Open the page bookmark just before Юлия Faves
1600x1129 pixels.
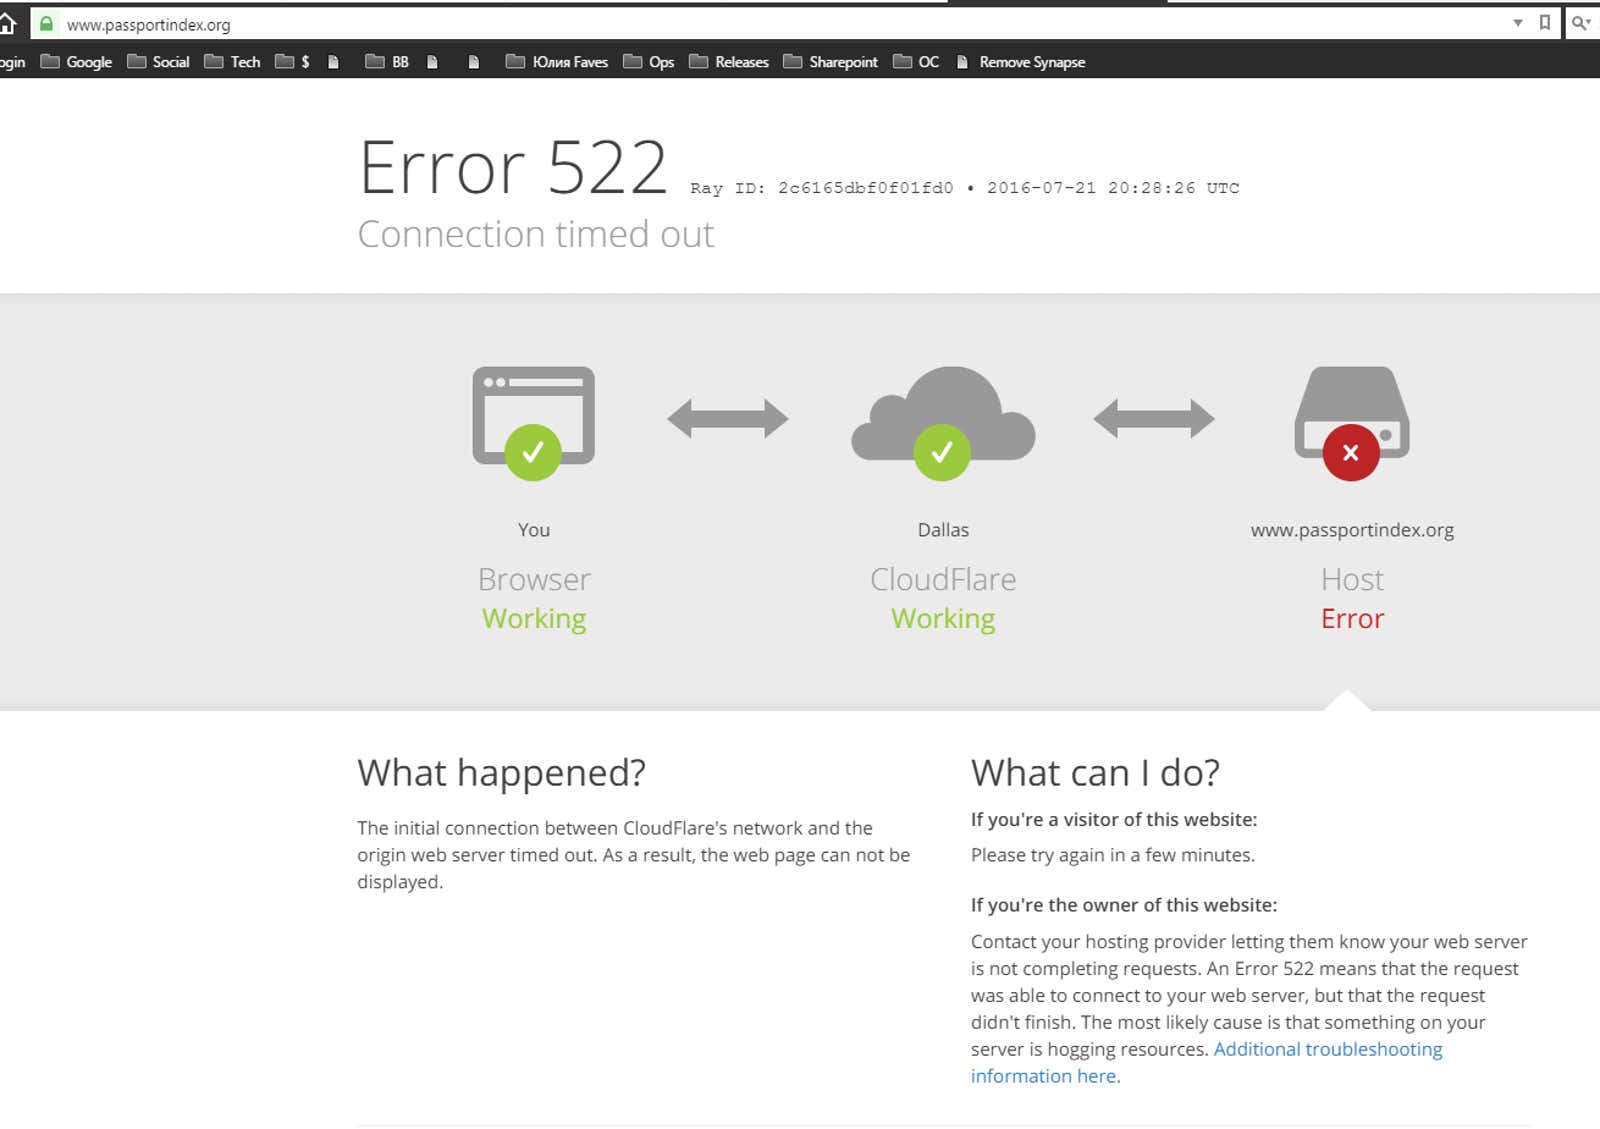pyautogui.click(x=474, y=62)
